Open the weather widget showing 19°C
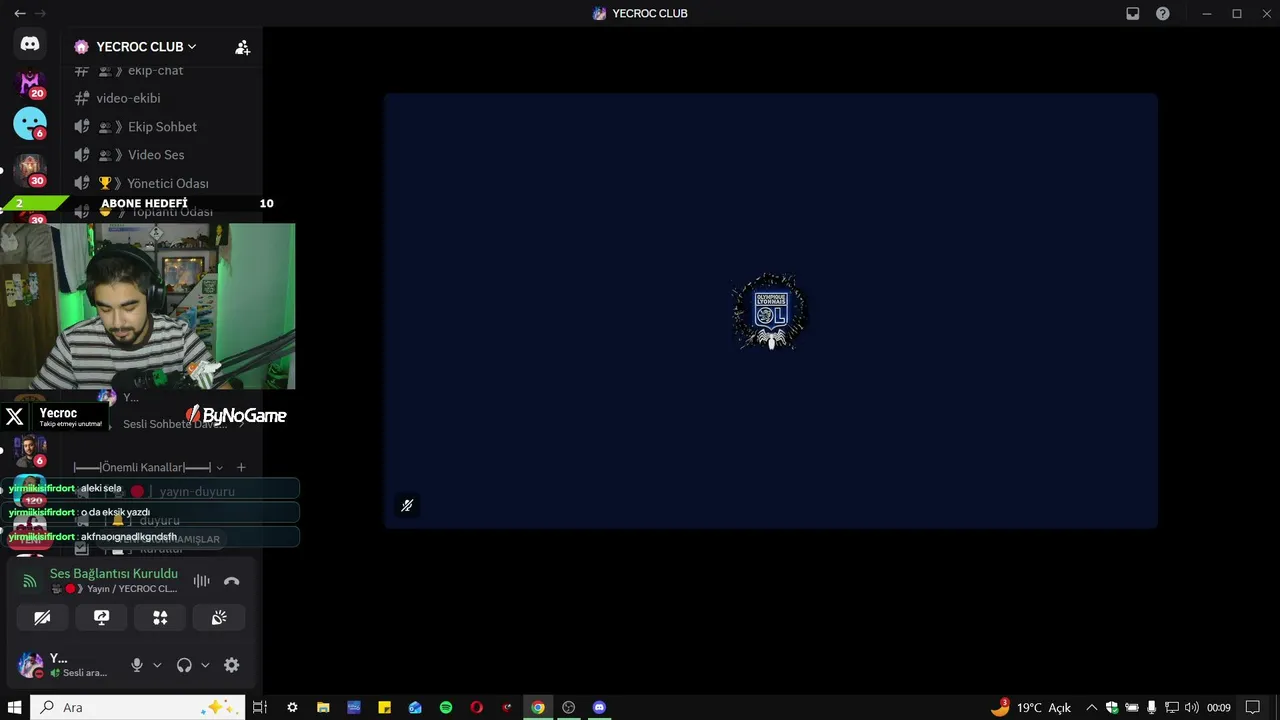This screenshot has height=720, width=1280. pyautogui.click(x=1031, y=707)
